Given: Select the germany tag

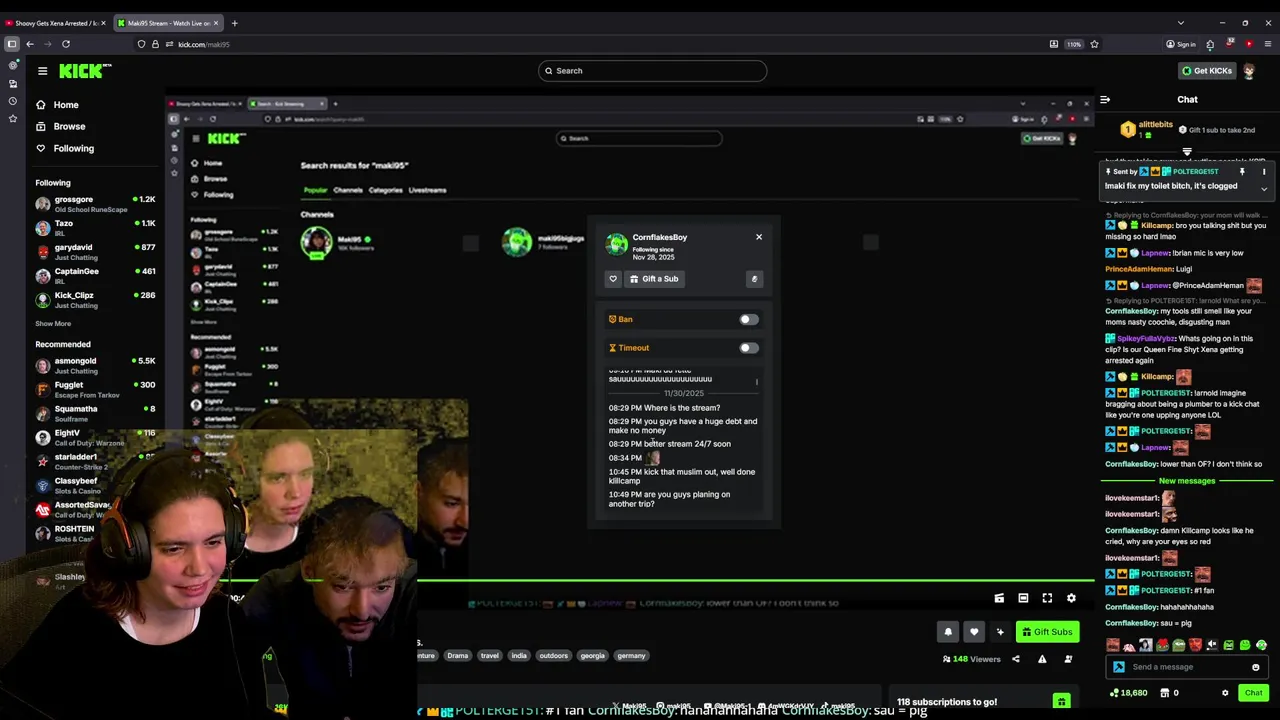Looking at the screenshot, I should click(631, 656).
